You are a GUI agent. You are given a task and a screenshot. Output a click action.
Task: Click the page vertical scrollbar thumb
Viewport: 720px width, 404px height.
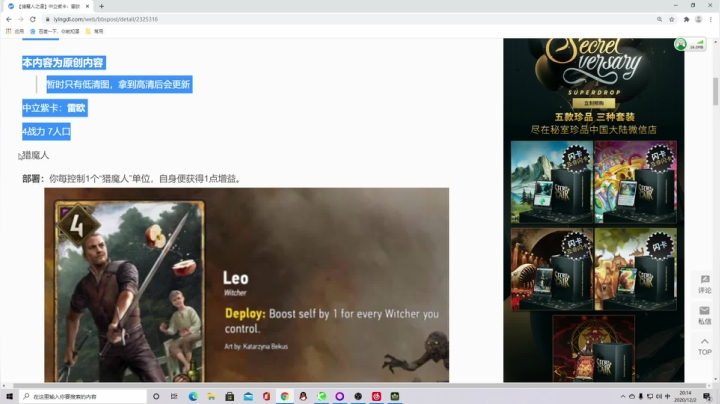coord(715,92)
